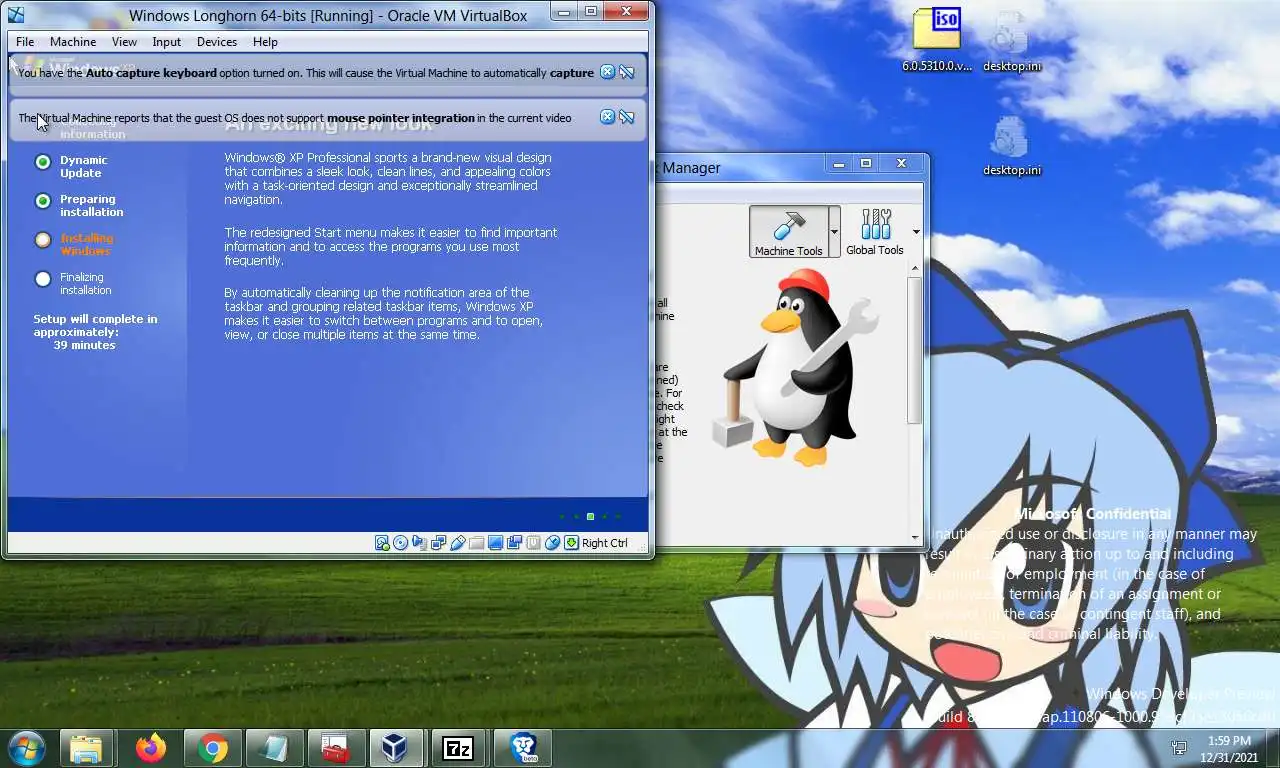This screenshot has height=768, width=1280.
Task: Click the Installing Windows step indicator
Action: [43, 240]
